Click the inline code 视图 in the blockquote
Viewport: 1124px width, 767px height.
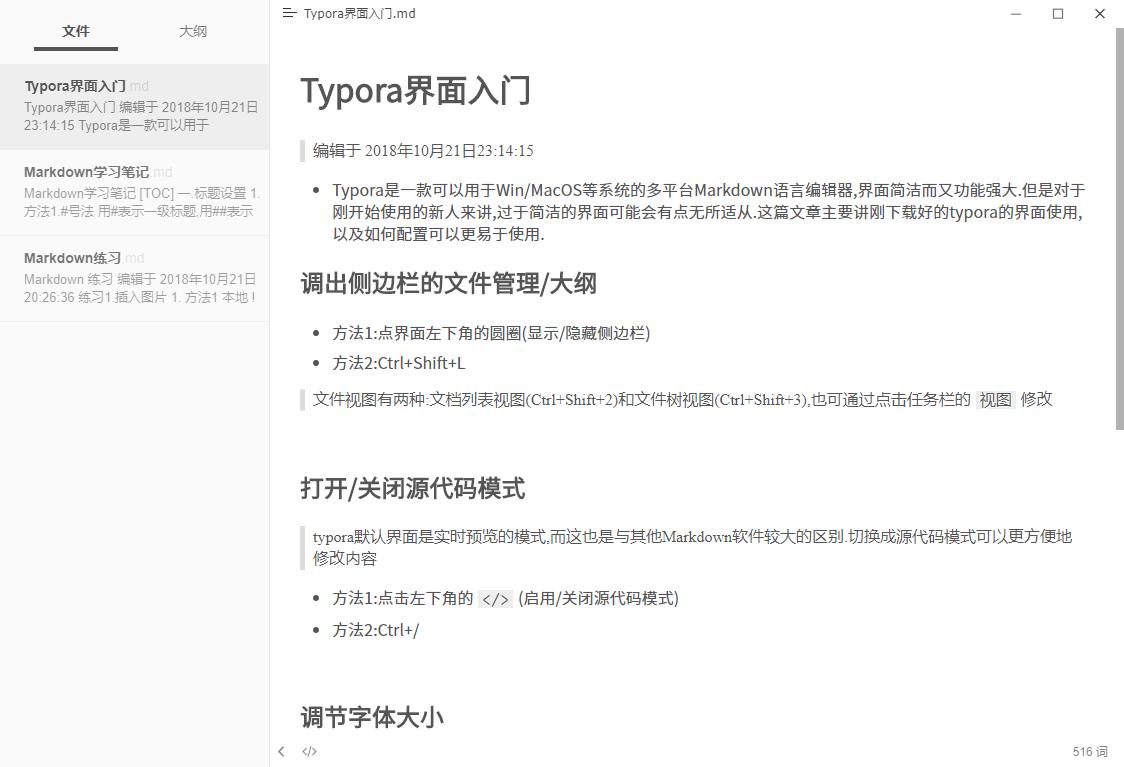pos(995,400)
